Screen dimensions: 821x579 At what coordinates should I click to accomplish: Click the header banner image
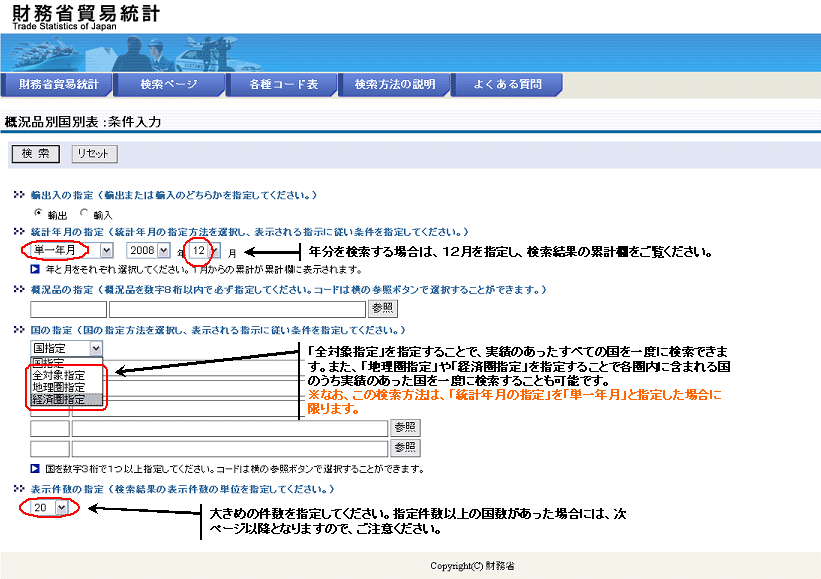click(410, 52)
